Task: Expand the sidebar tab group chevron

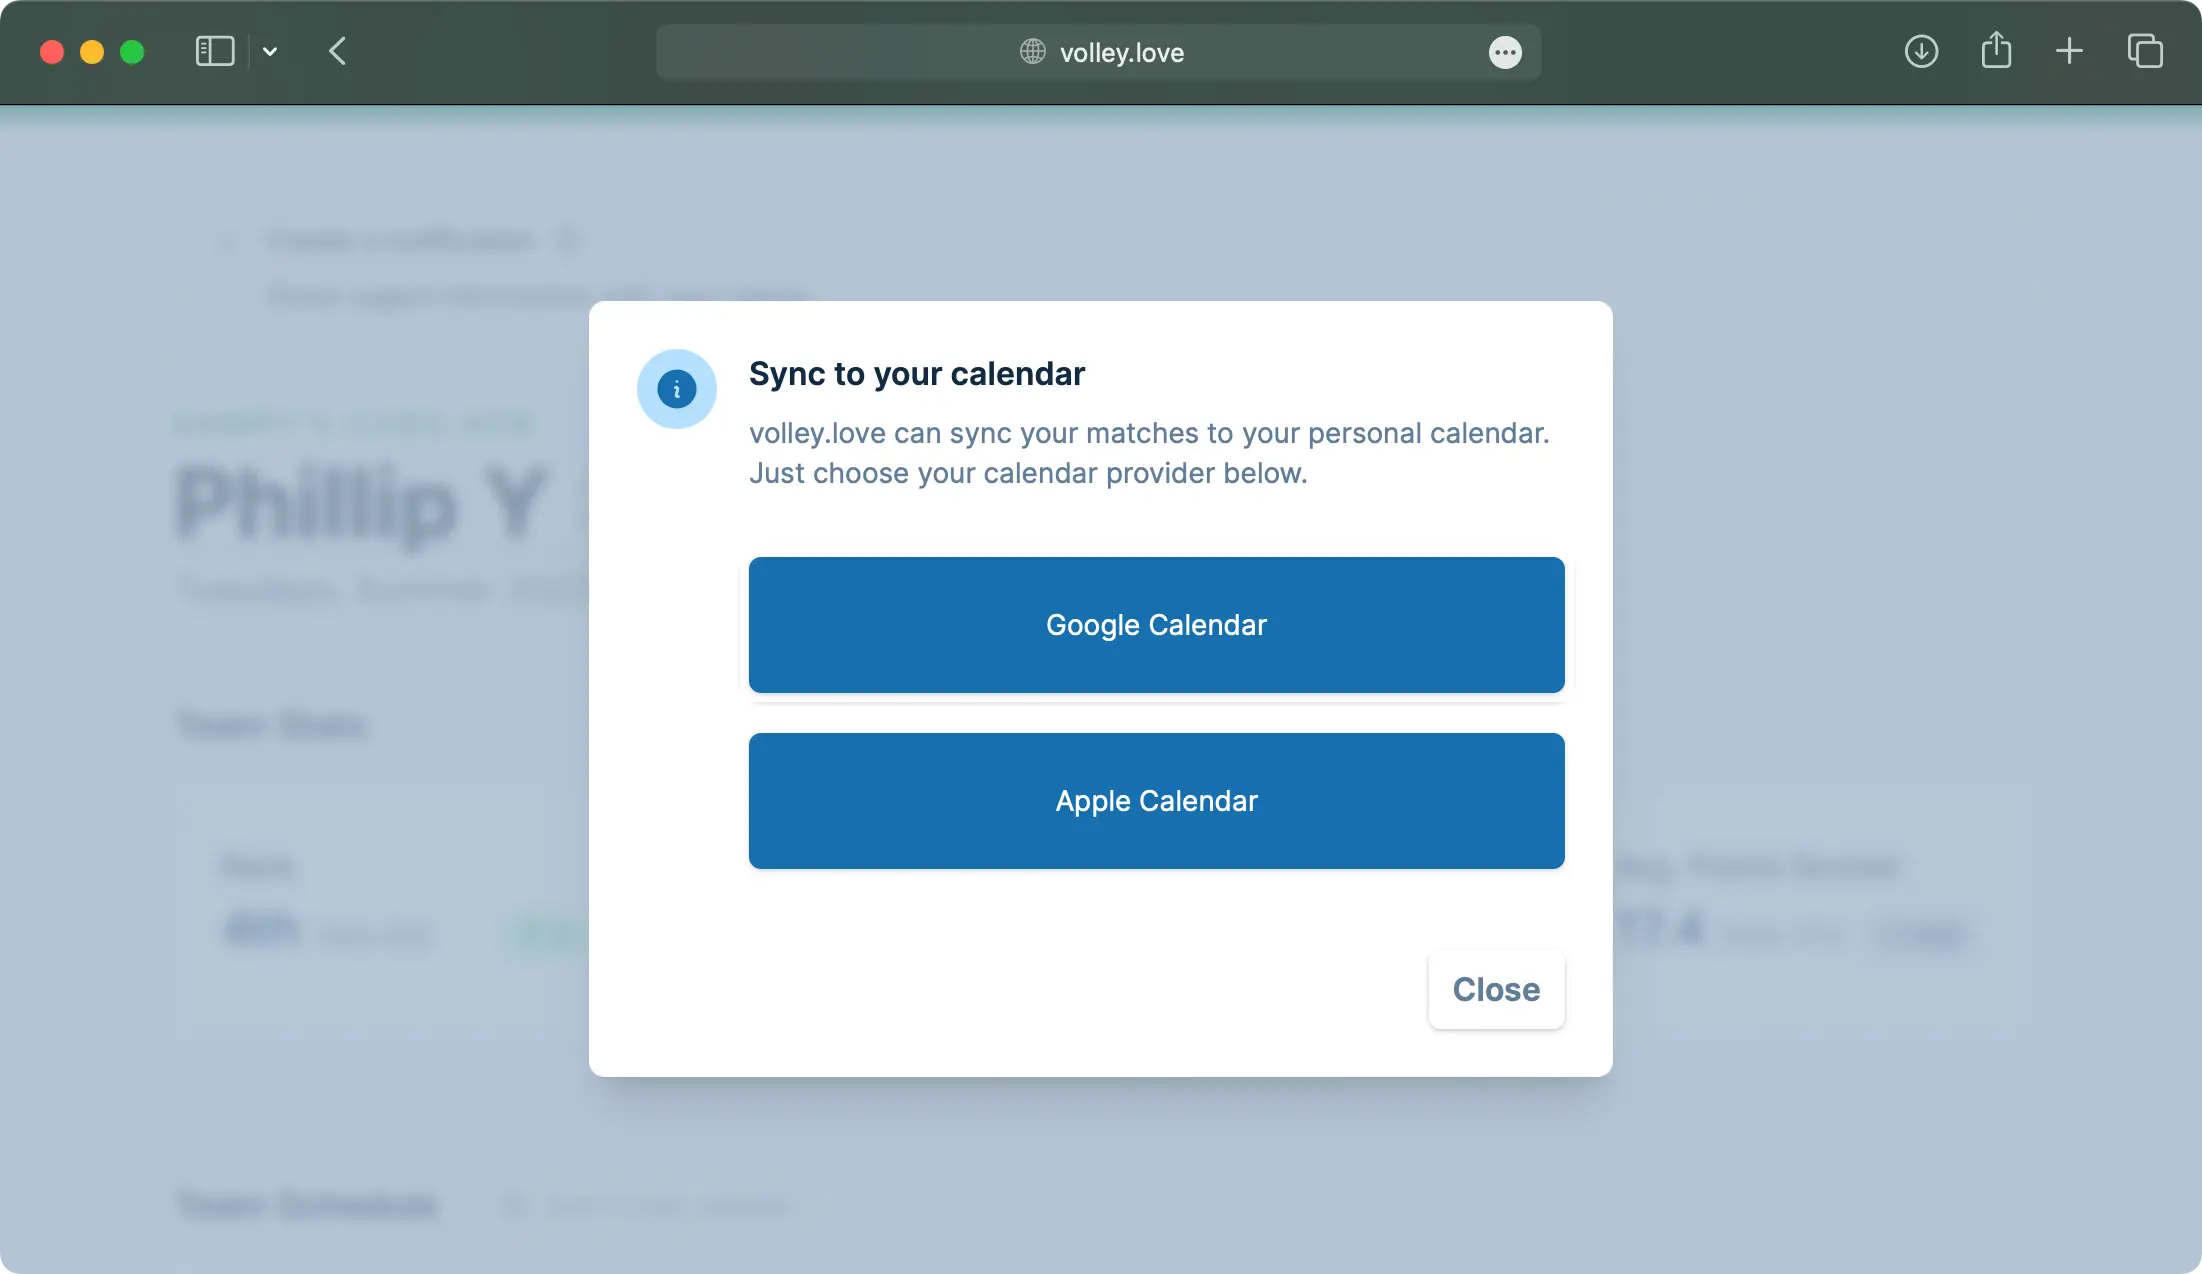Action: click(270, 52)
